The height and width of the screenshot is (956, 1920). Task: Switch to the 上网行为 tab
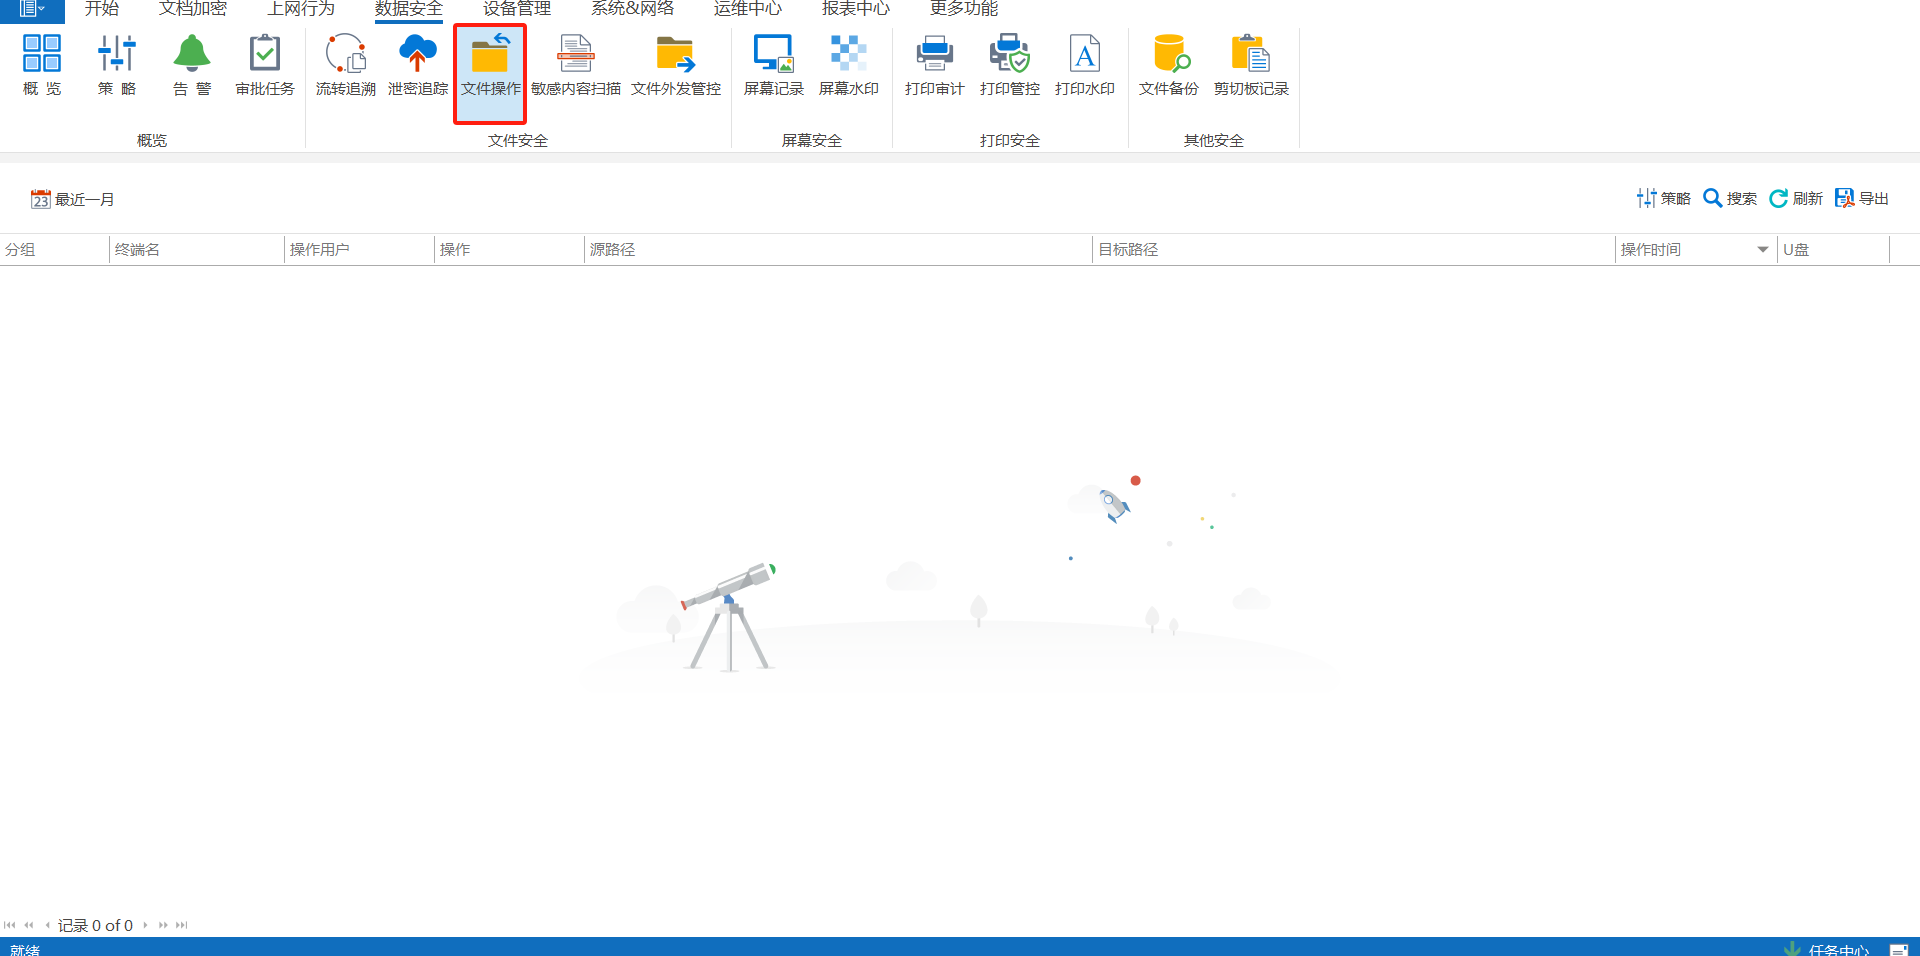tap(301, 9)
